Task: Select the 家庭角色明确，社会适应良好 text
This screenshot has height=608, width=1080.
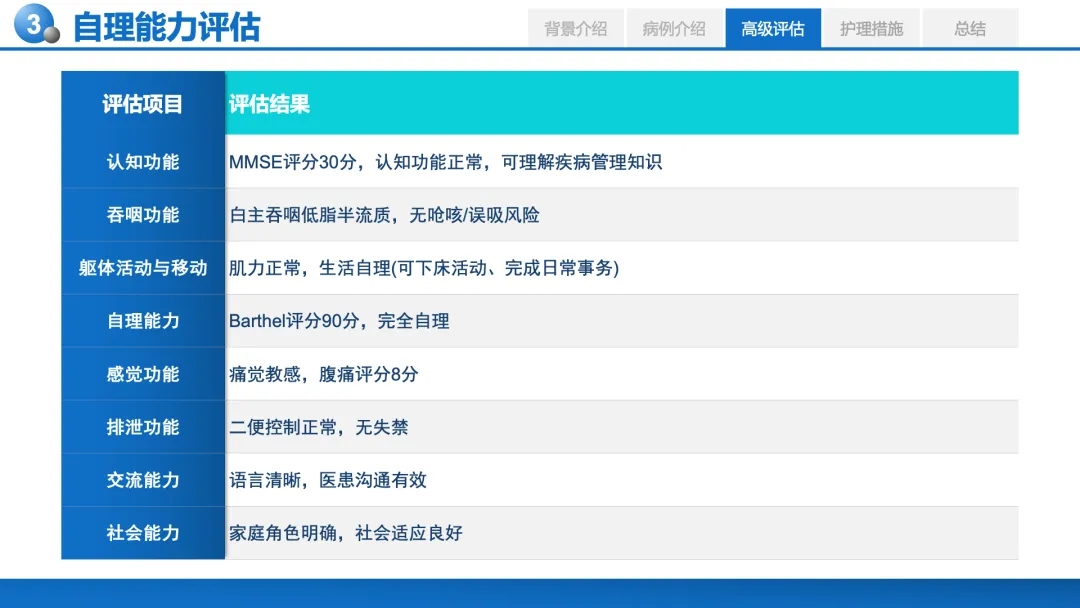Action: (346, 533)
